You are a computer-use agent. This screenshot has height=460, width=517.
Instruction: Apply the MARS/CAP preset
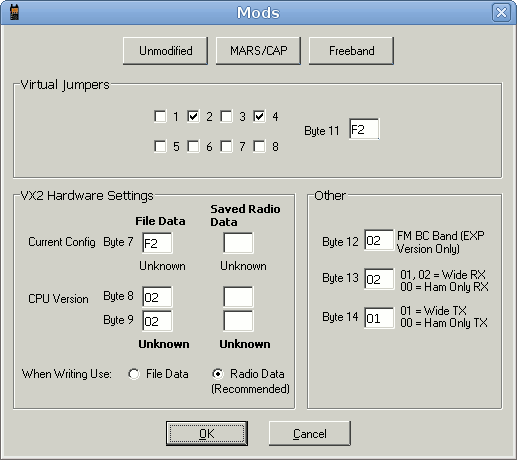[258, 51]
